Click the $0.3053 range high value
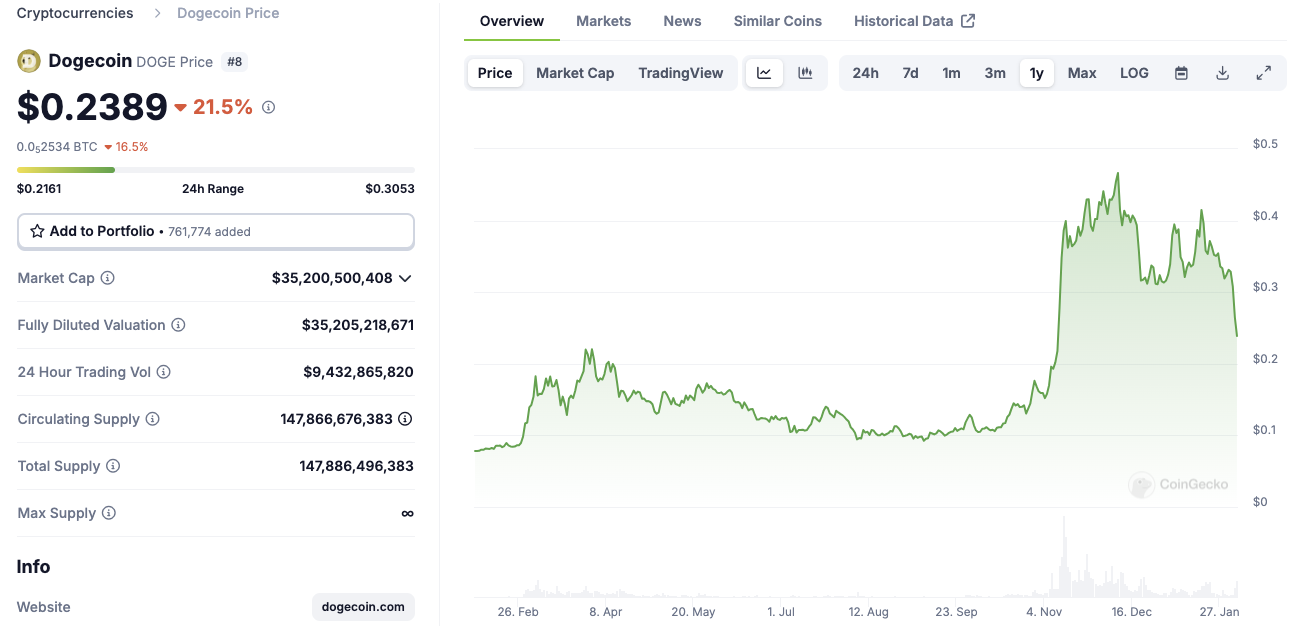Viewport: 1302px width, 626px height. coord(390,188)
